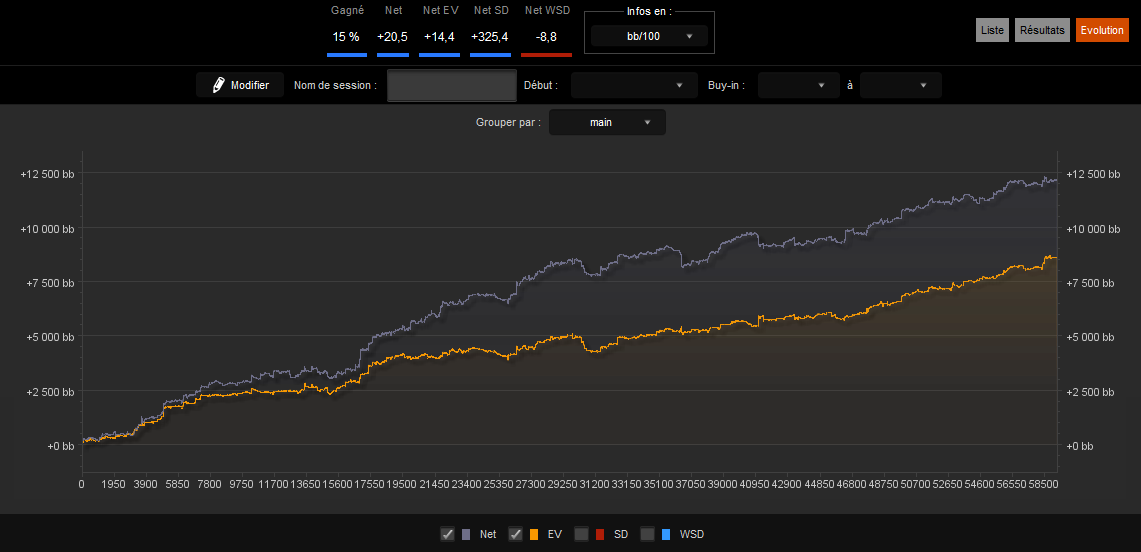Click the pencil icon on Modifier
Screen dimensions: 1141x552
[218, 85]
